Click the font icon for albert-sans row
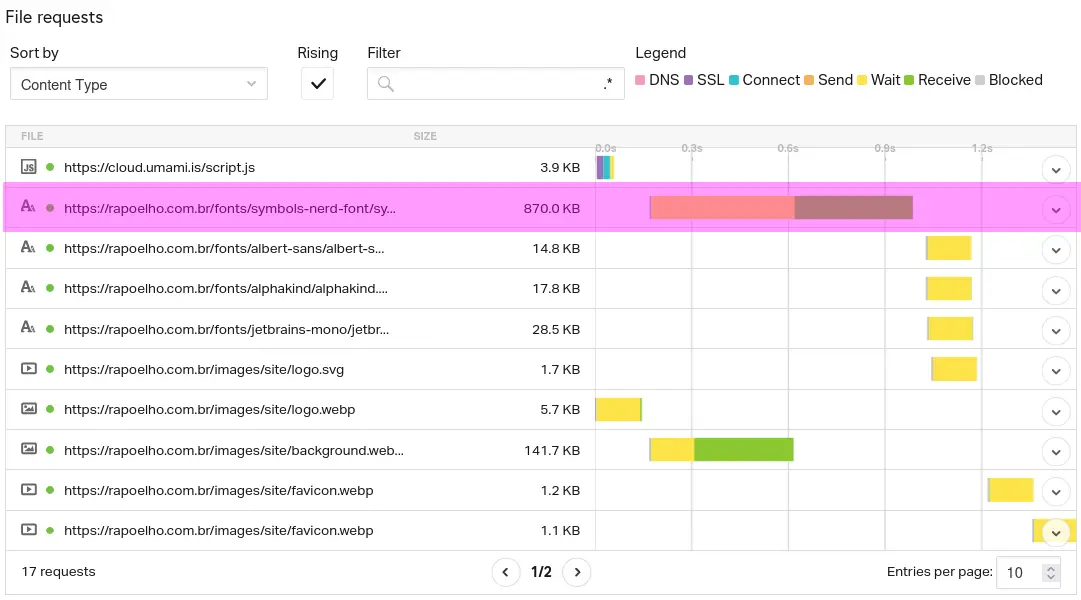Screen dimensions: 1081x600 coord(29,248)
